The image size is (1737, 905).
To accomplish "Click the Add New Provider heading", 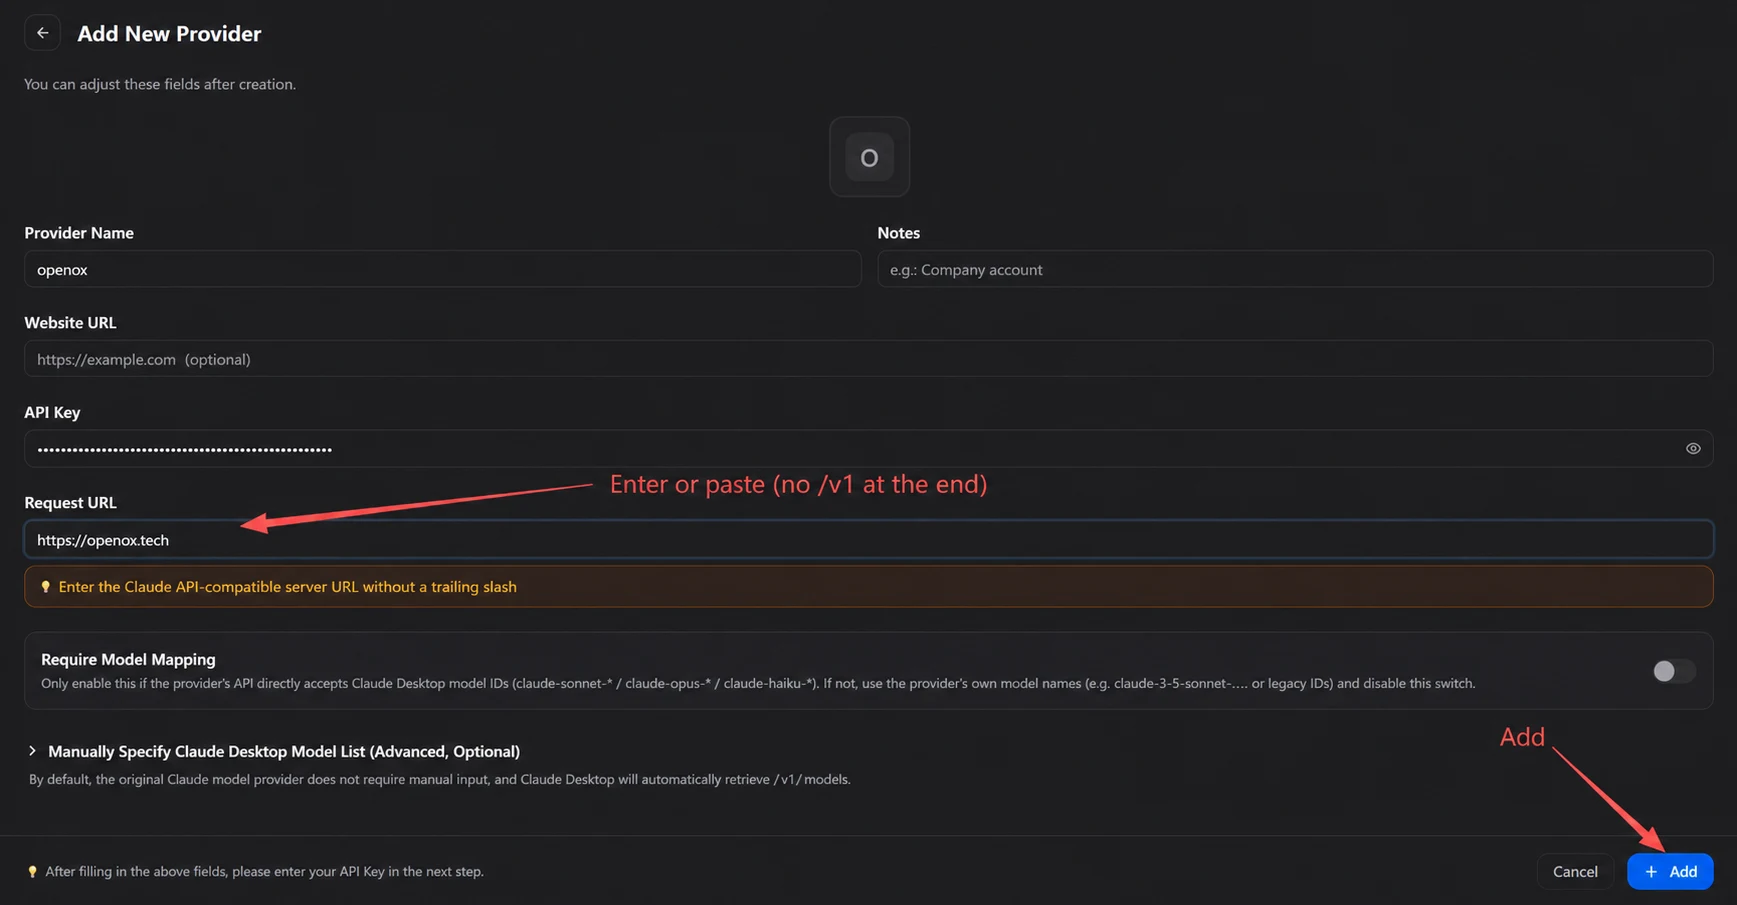I will pos(169,33).
